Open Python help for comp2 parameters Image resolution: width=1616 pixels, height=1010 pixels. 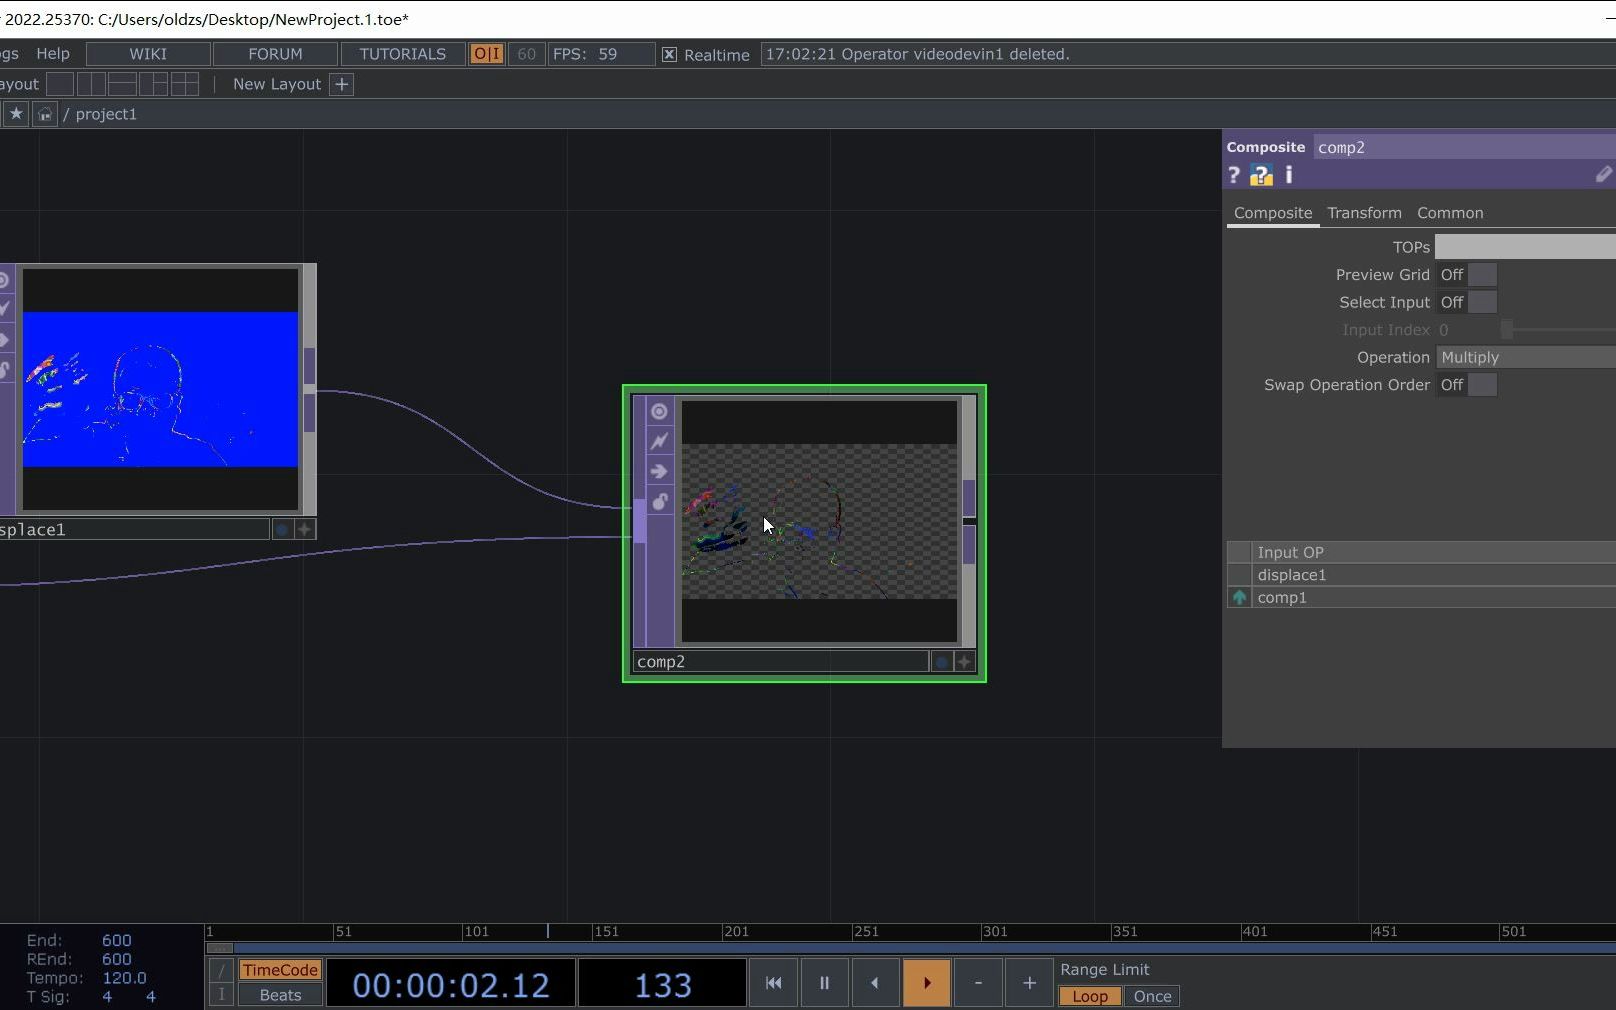coord(1260,175)
